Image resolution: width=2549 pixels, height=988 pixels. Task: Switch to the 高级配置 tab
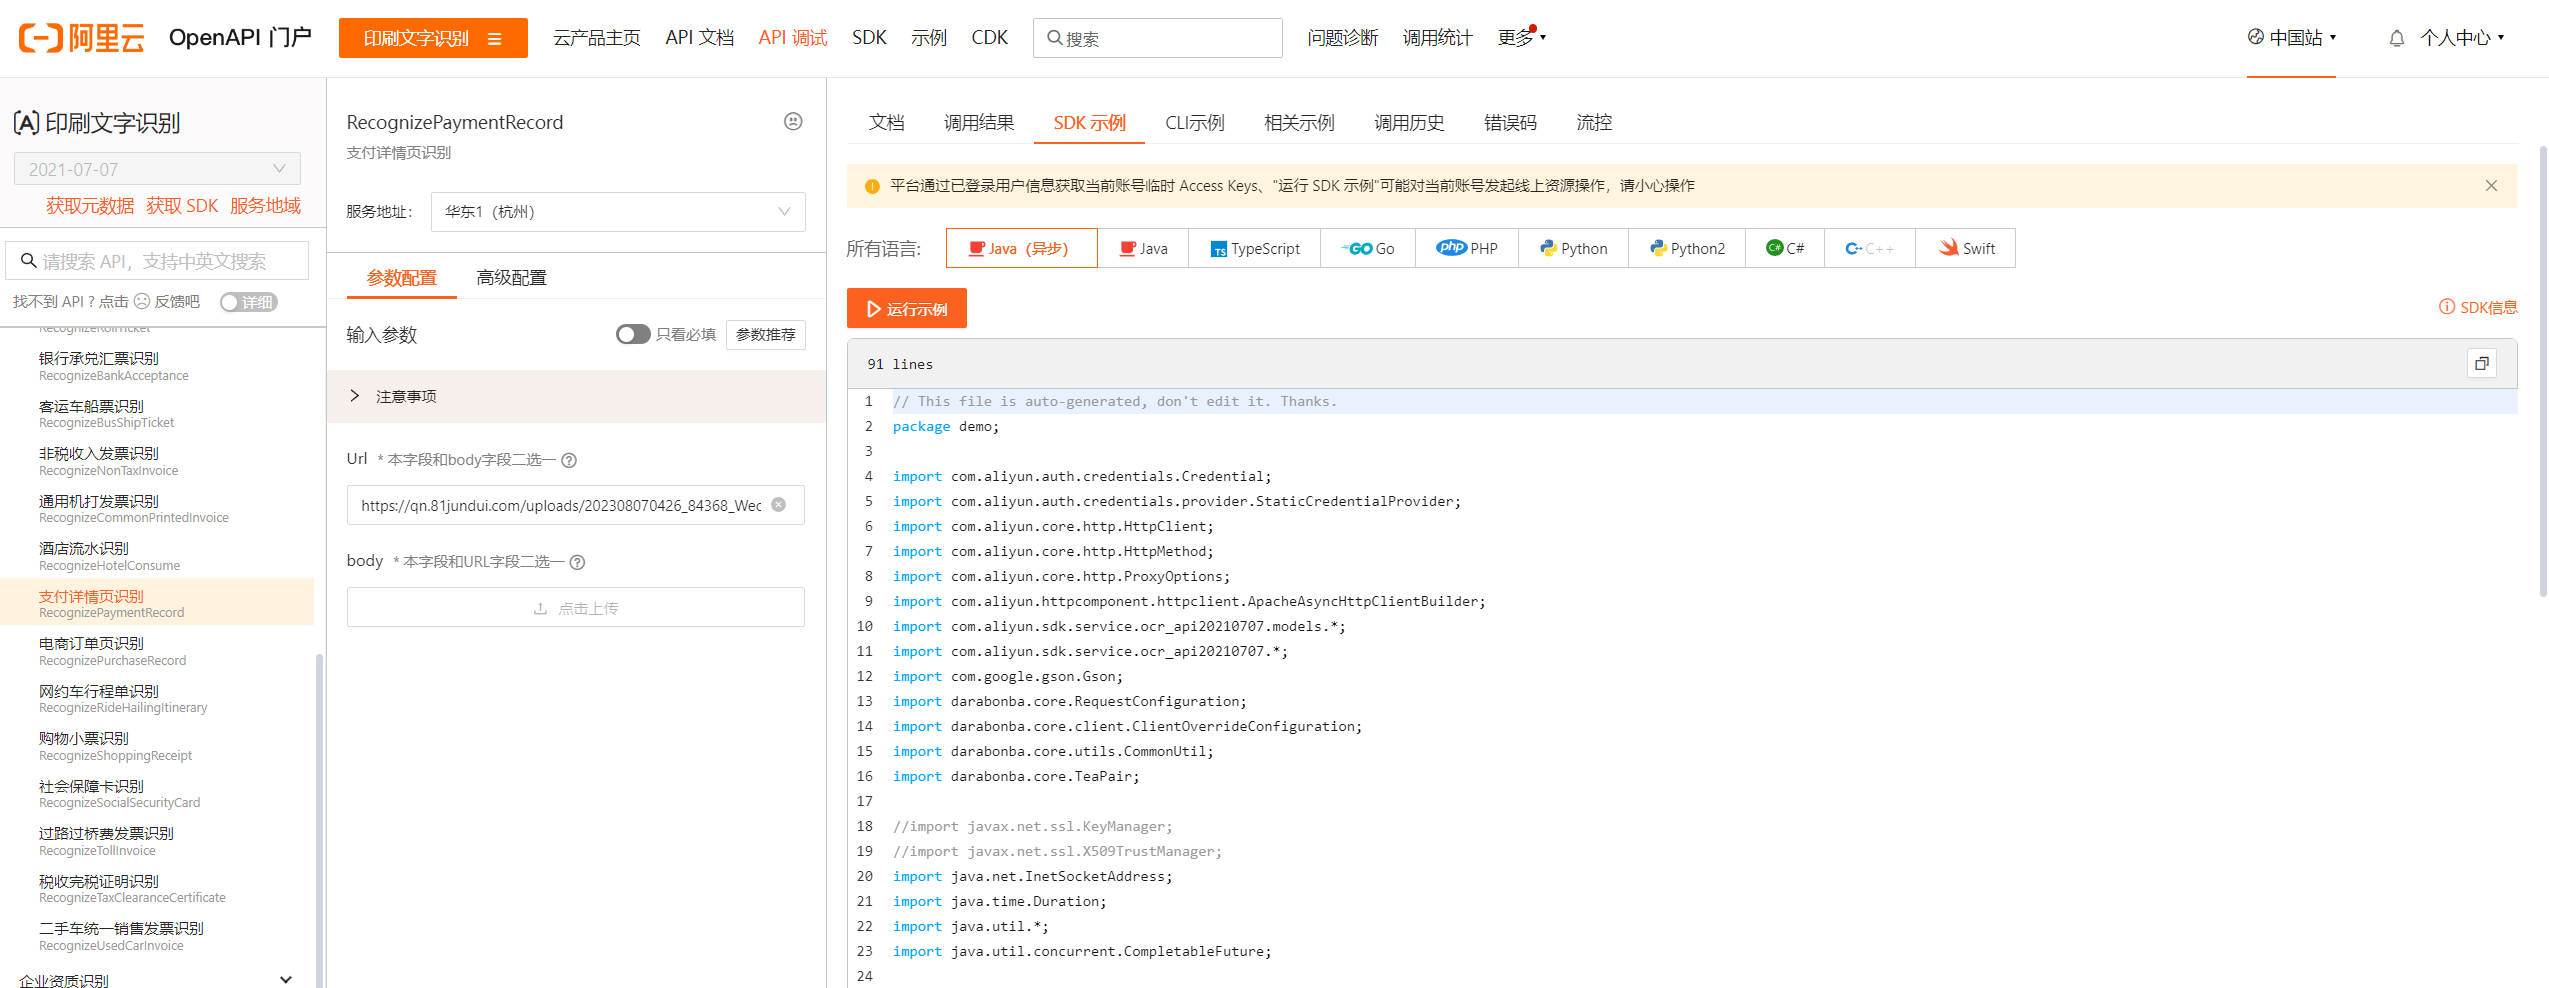click(x=511, y=278)
